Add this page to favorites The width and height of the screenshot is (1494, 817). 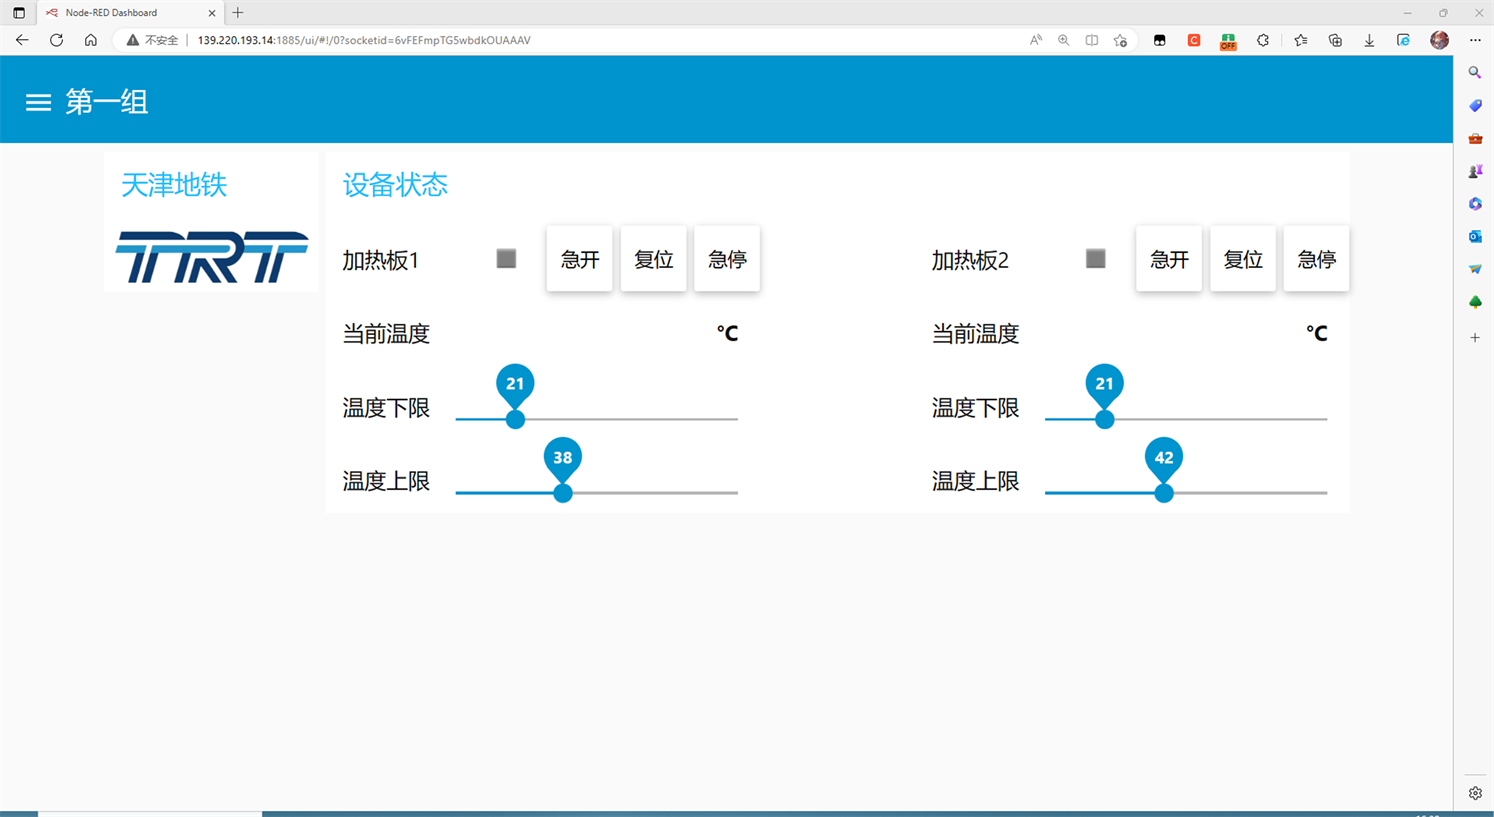[x=1120, y=40]
